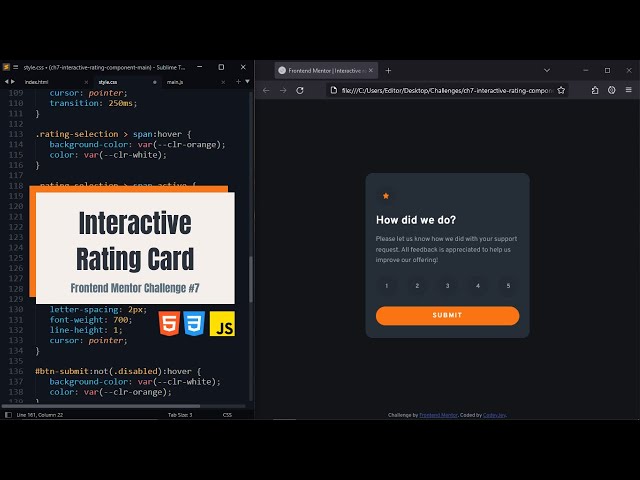Select rating 1

coord(387,286)
